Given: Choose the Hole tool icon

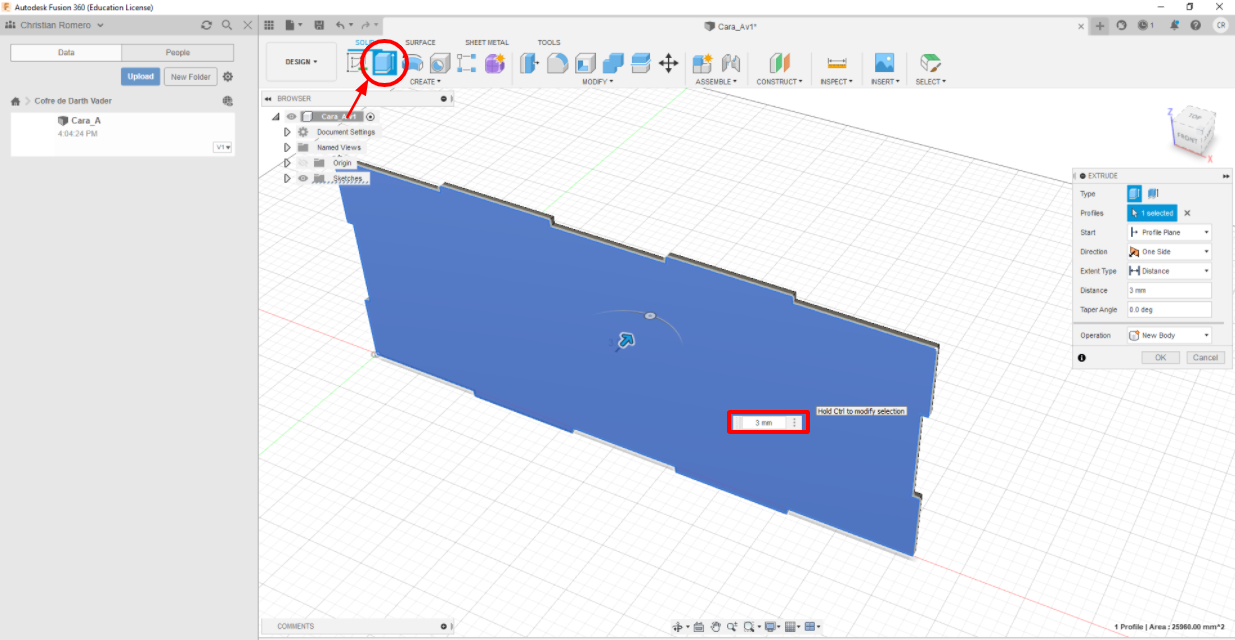Looking at the screenshot, I should coord(439,63).
